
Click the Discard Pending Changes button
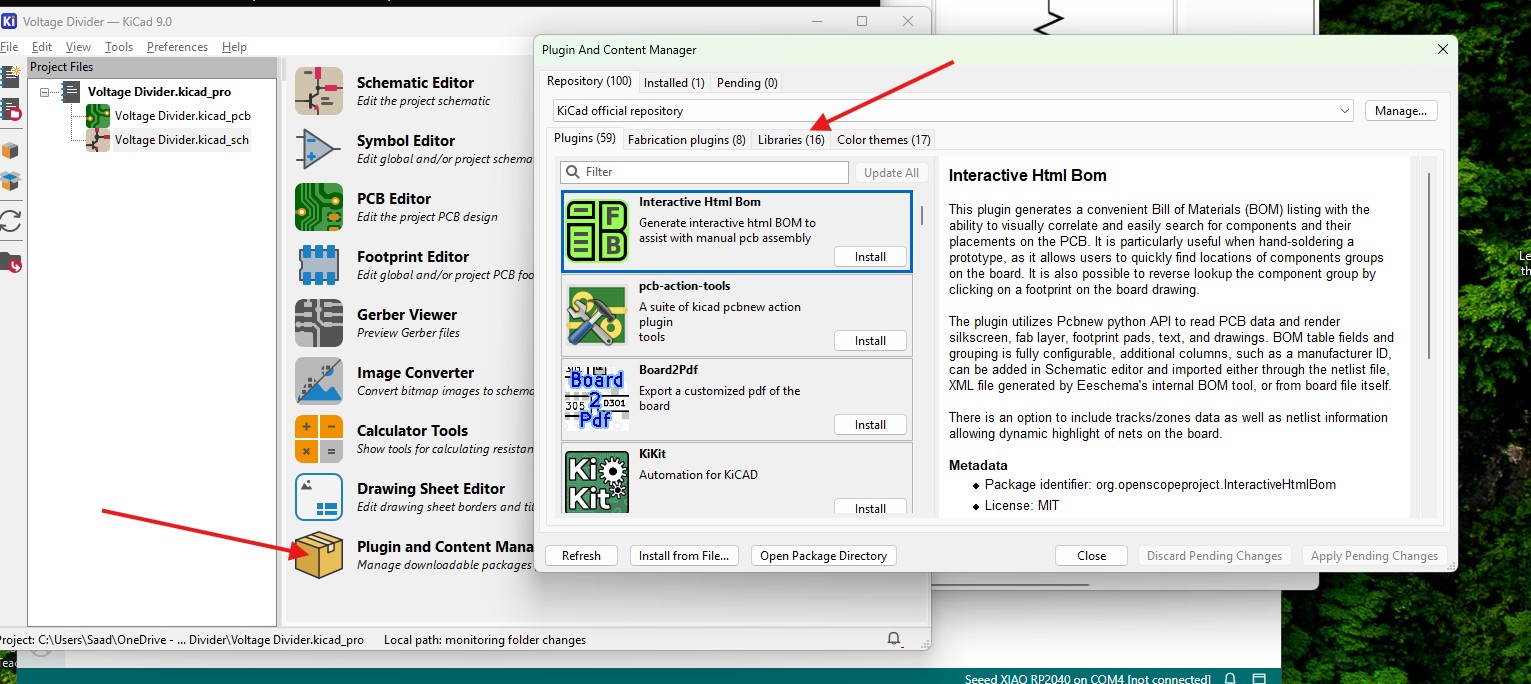[x=1214, y=556]
